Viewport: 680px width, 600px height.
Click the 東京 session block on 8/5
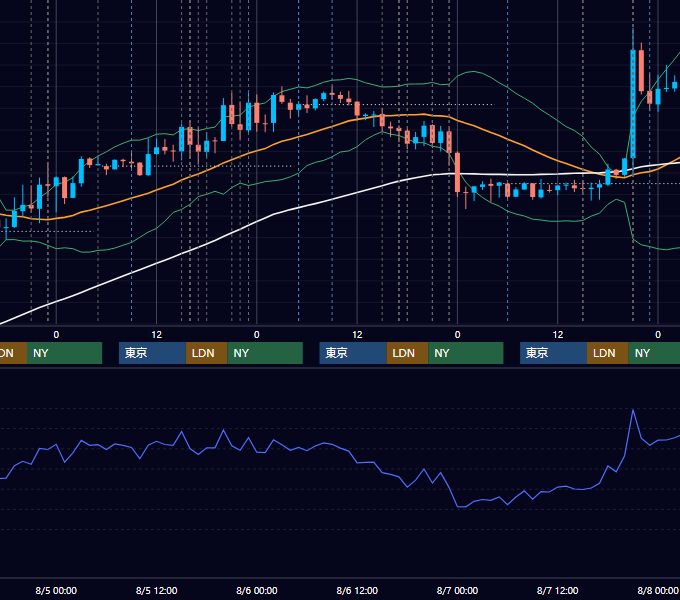(152, 353)
